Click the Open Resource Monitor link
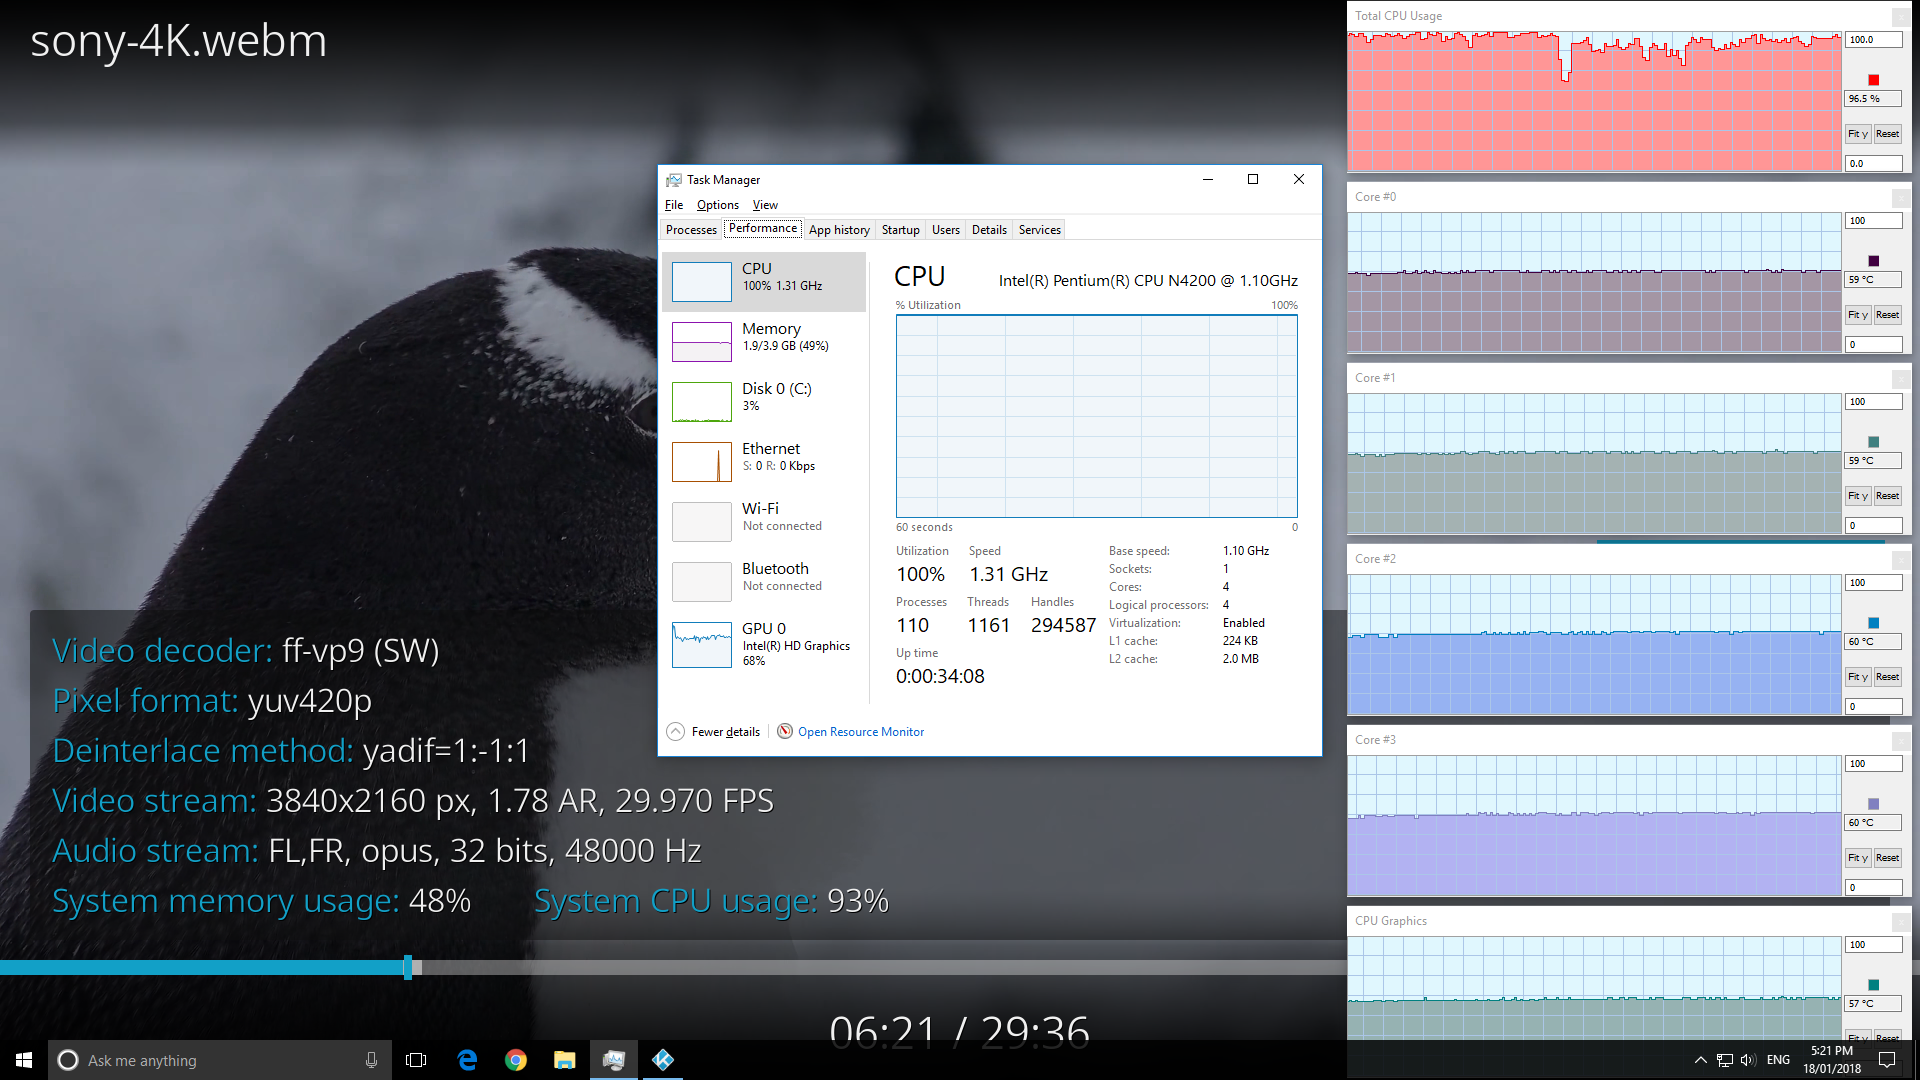 (861, 732)
